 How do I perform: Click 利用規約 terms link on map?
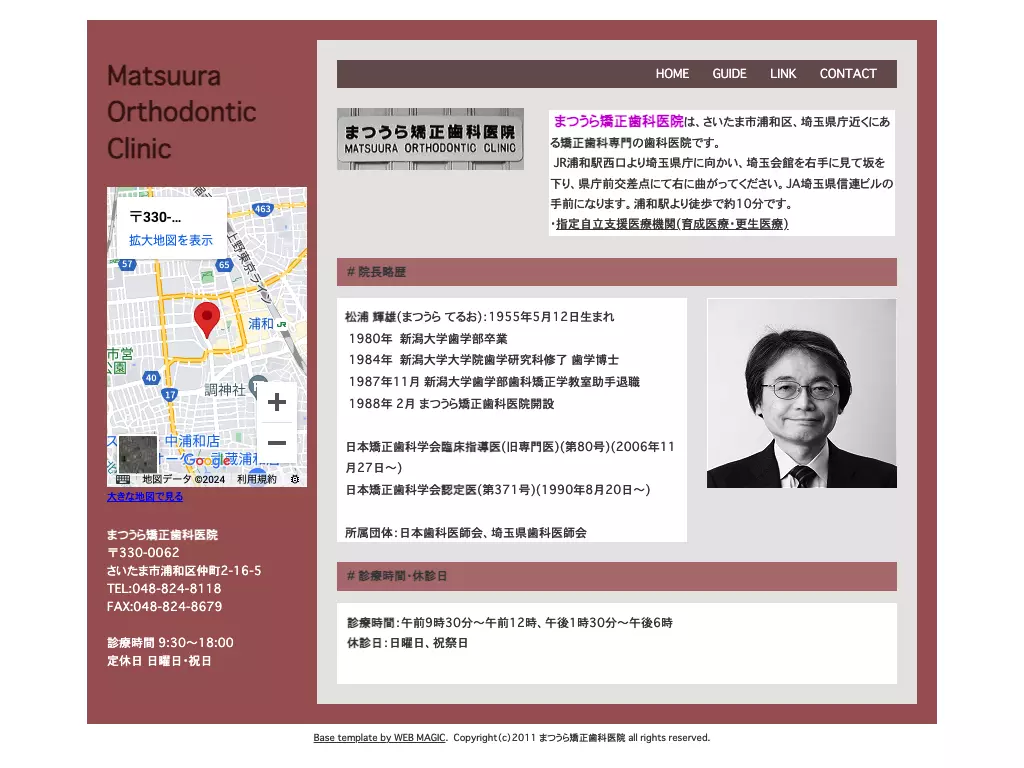257,479
